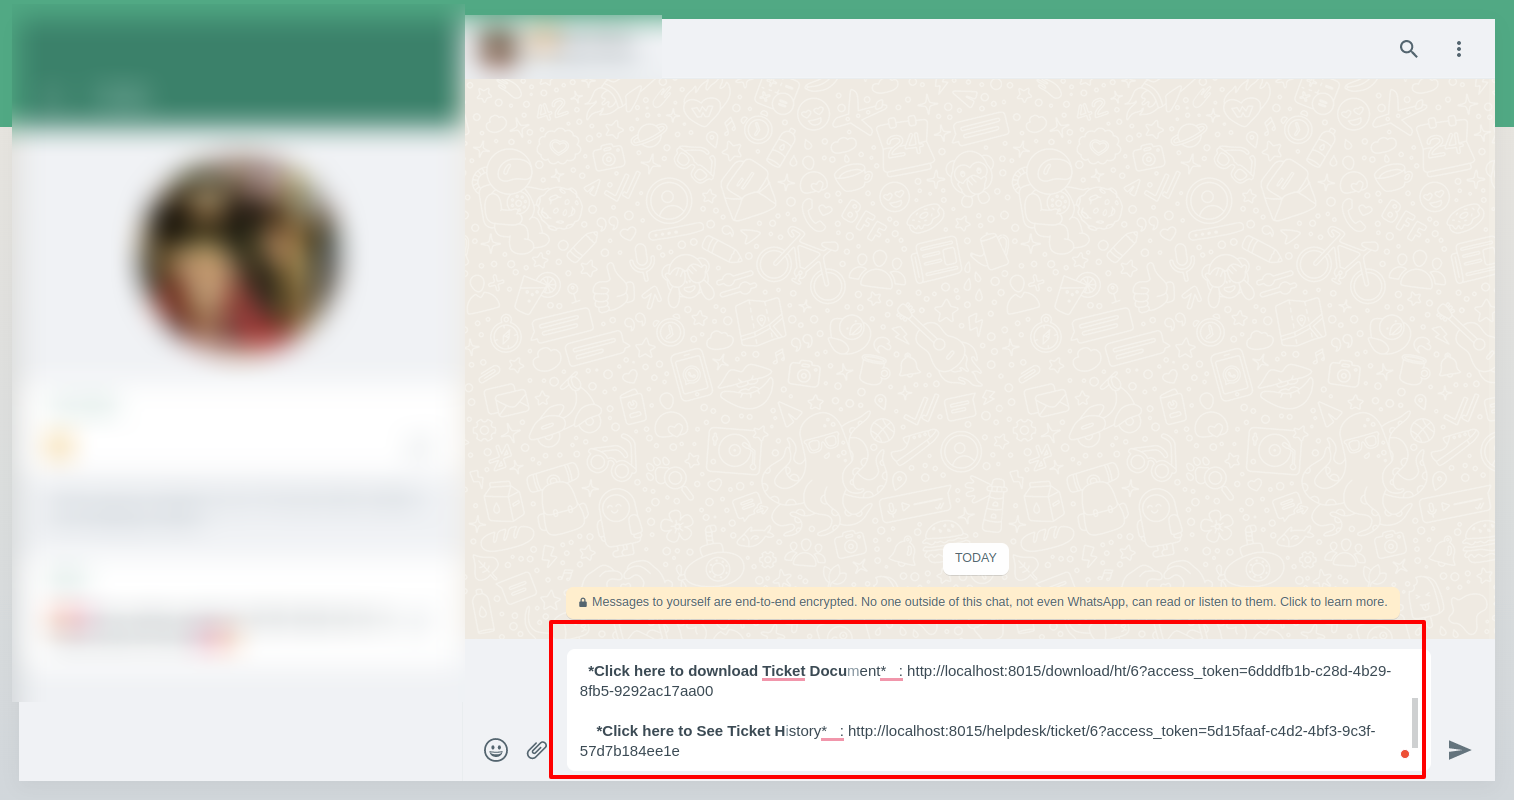Open the emoji picker
The image size is (1514, 800).
click(496, 750)
